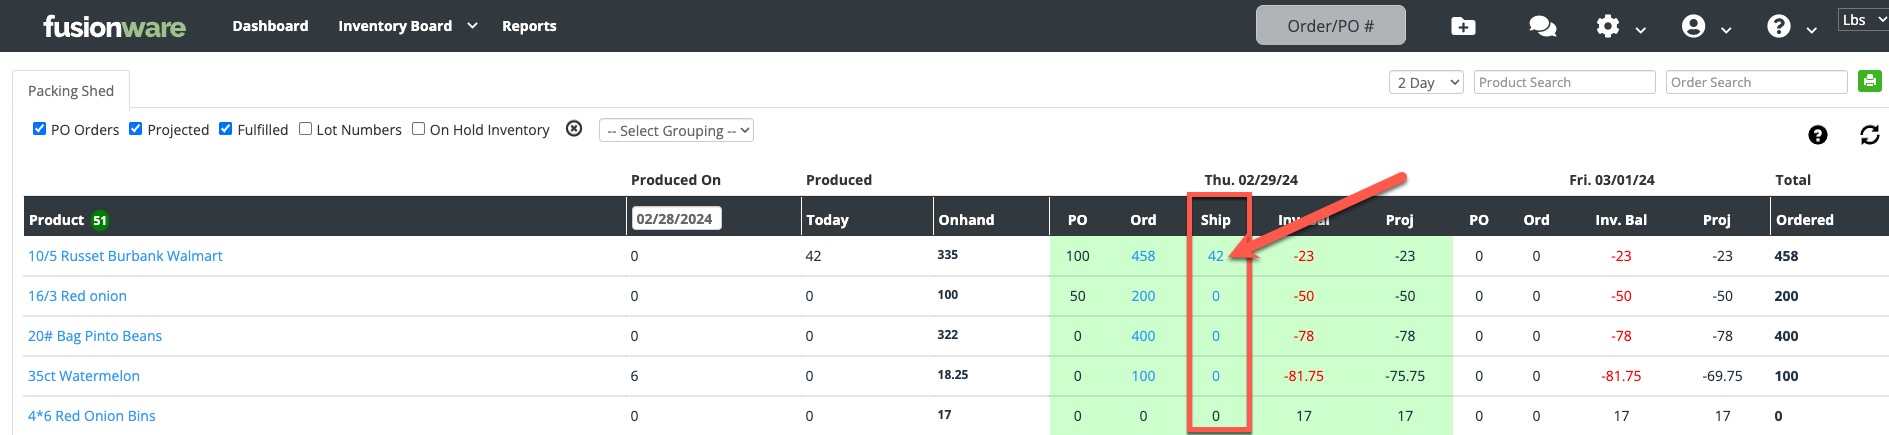
Task: Clear filters with the circled X icon
Action: click(574, 129)
